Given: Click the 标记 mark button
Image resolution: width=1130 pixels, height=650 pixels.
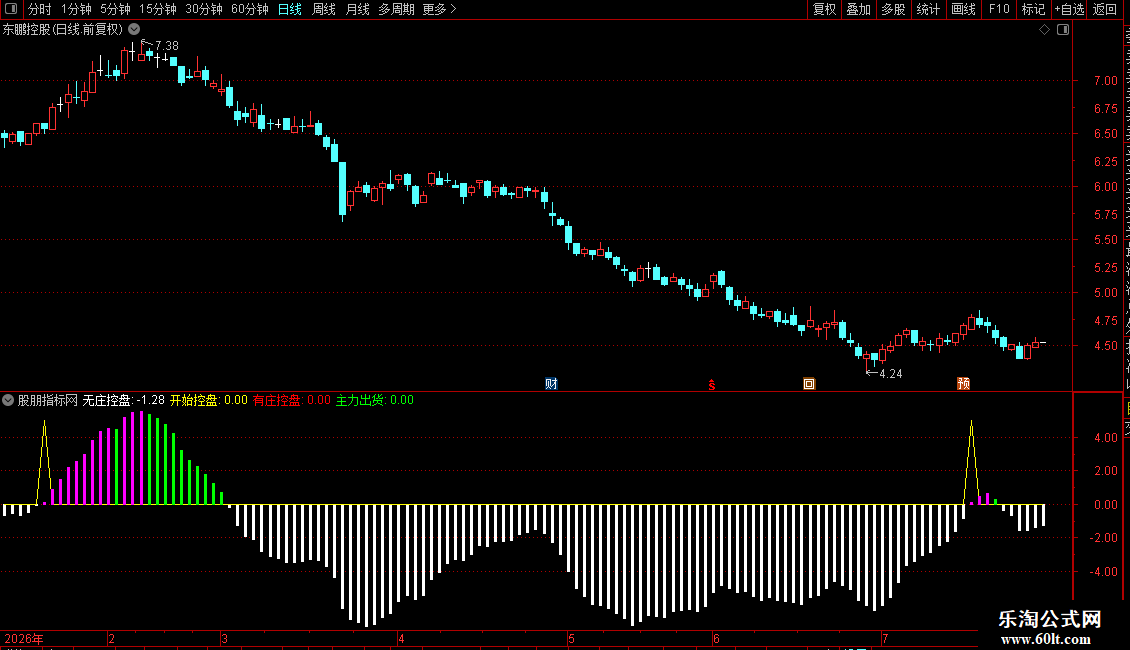Looking at the screenshot, I should 1033,9.
